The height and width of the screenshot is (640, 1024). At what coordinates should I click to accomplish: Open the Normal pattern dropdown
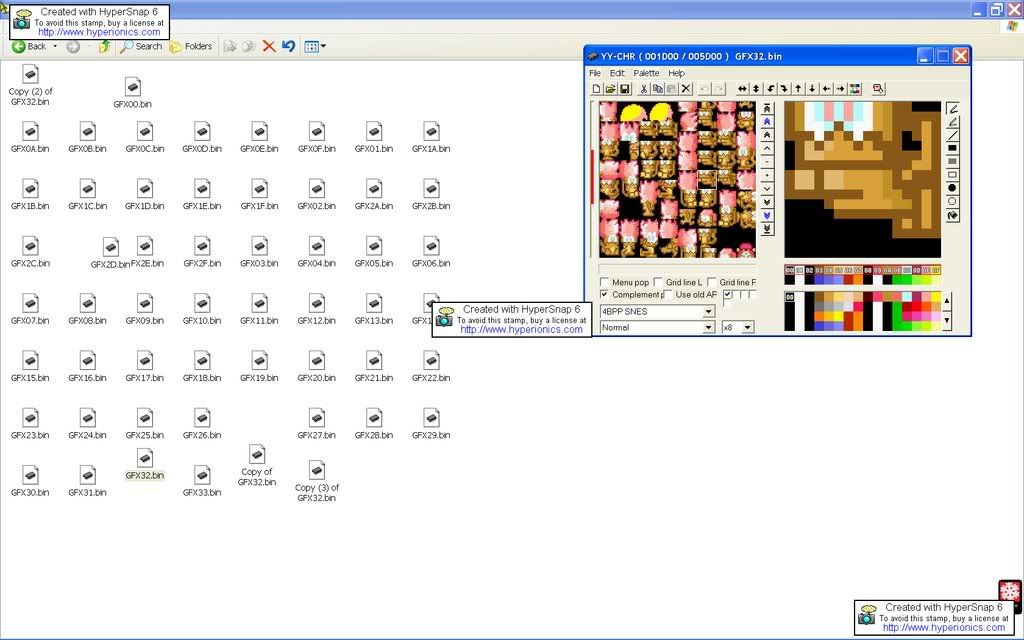709,327
